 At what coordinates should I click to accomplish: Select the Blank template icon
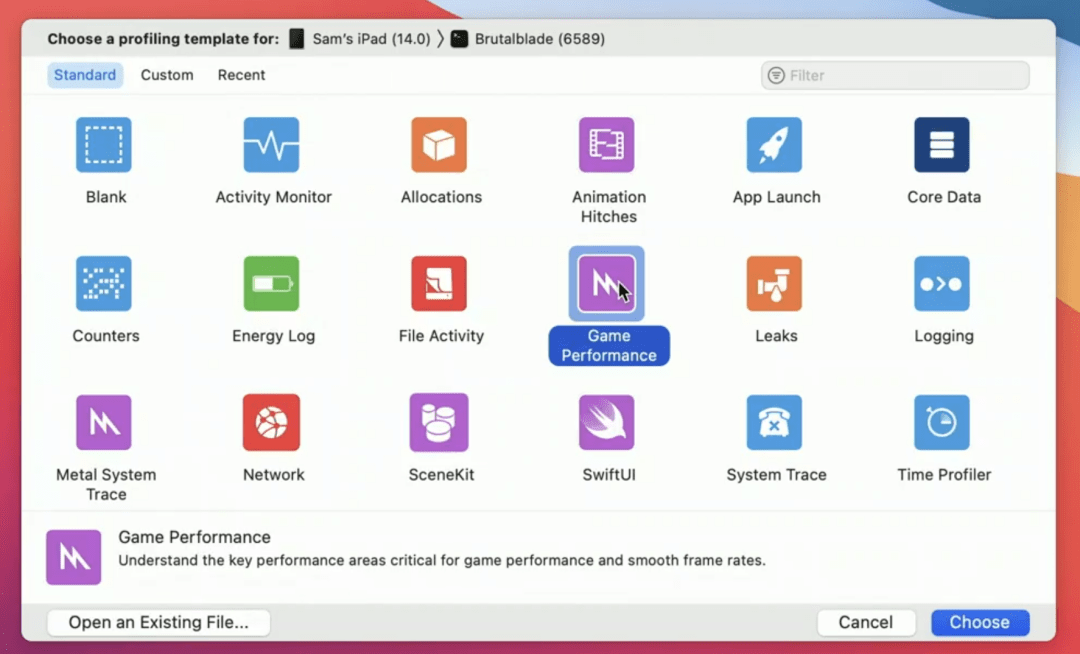tap(103, 145)
